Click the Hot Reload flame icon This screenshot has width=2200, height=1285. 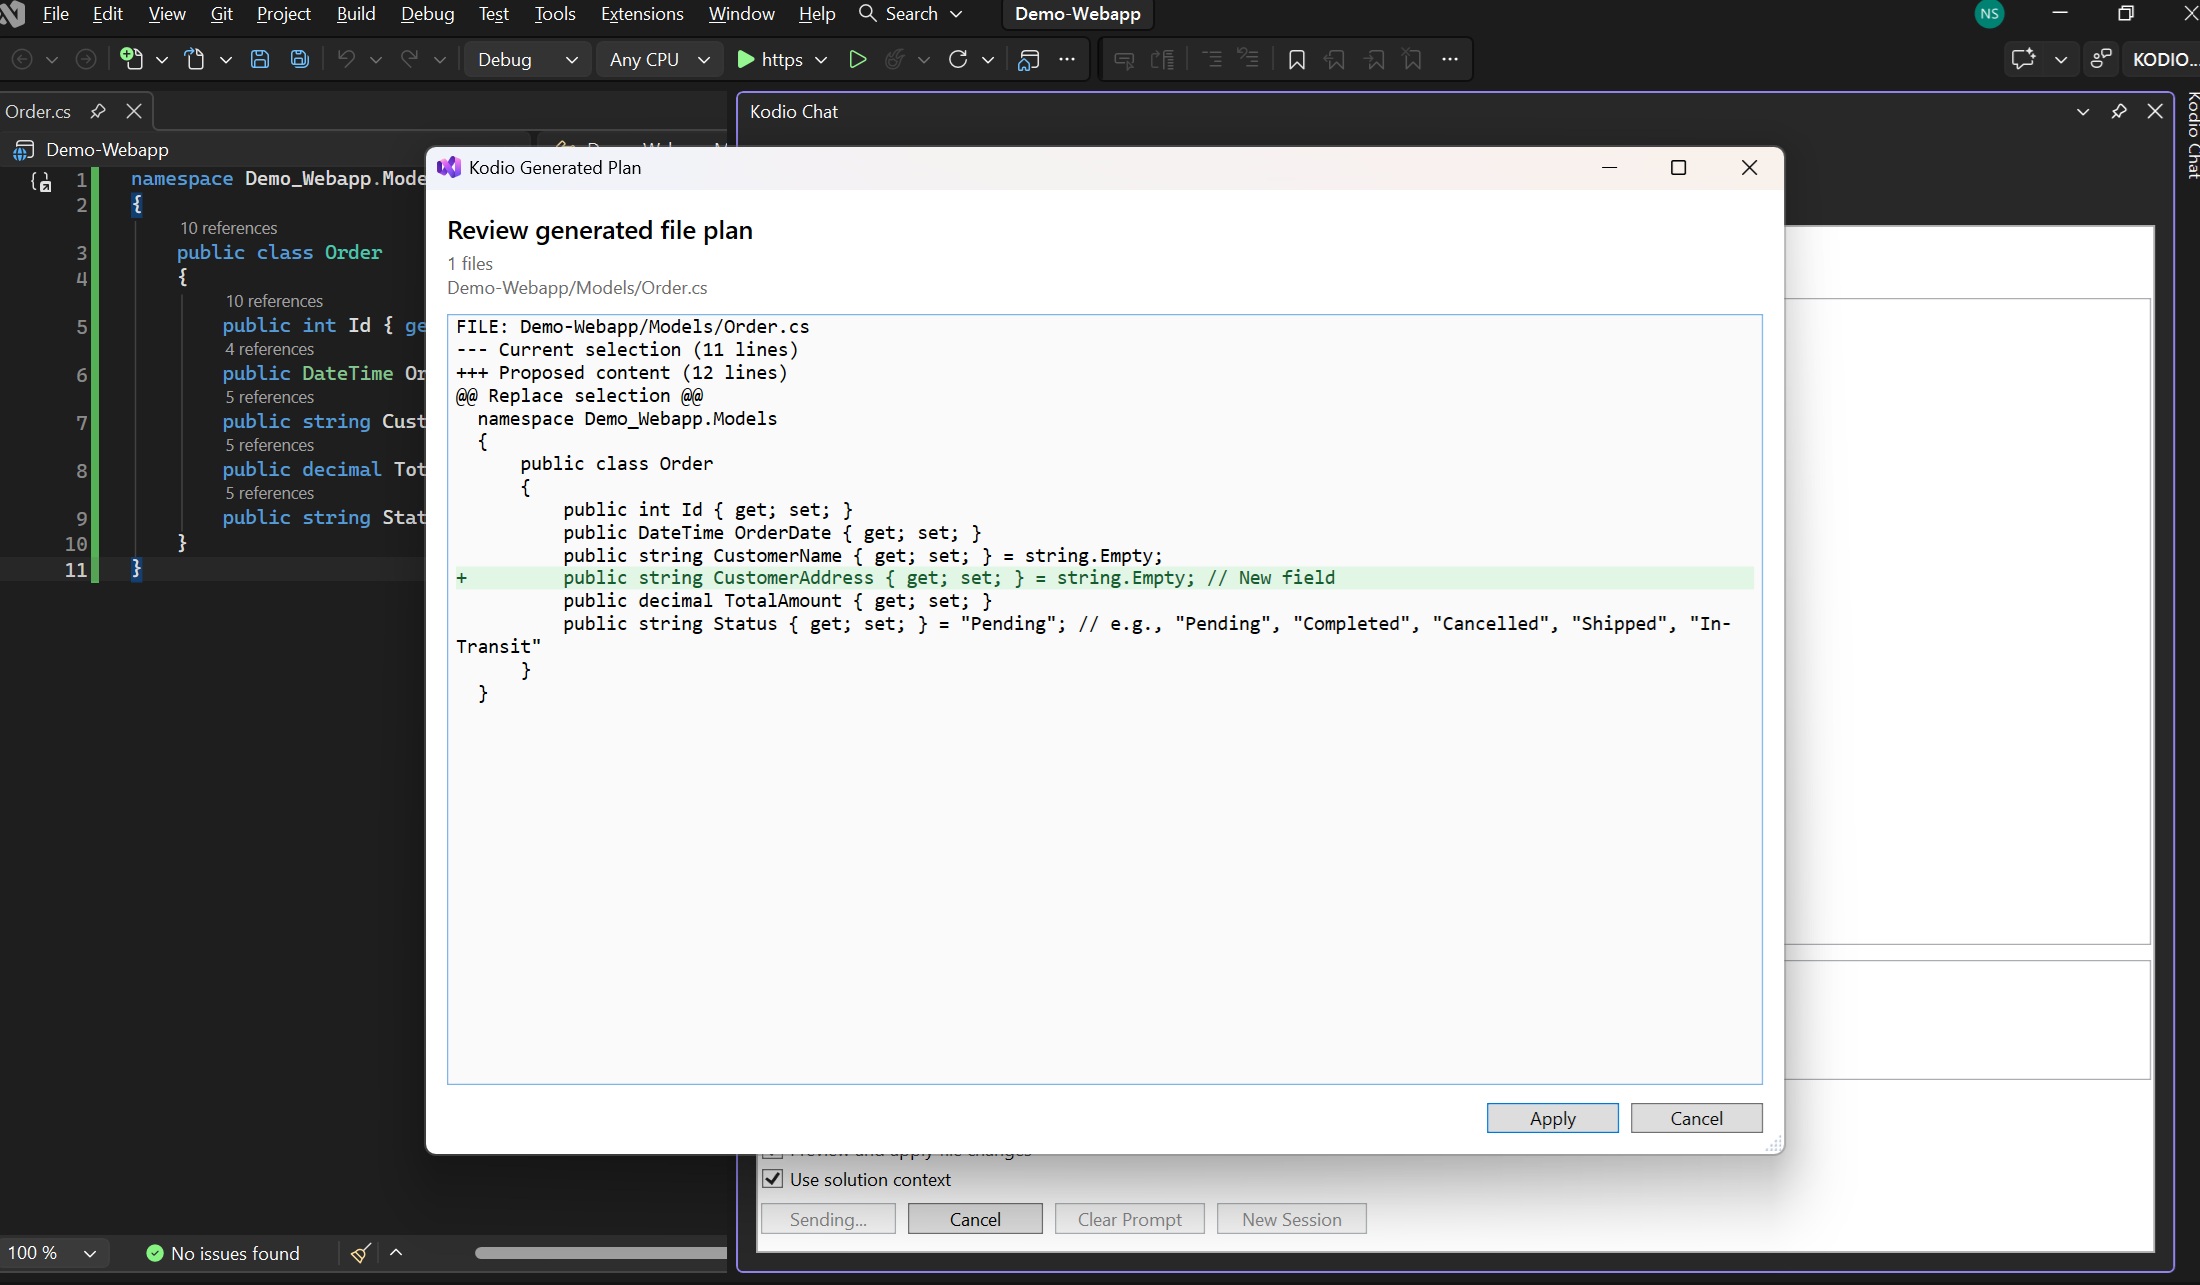[x=895, y=59]
